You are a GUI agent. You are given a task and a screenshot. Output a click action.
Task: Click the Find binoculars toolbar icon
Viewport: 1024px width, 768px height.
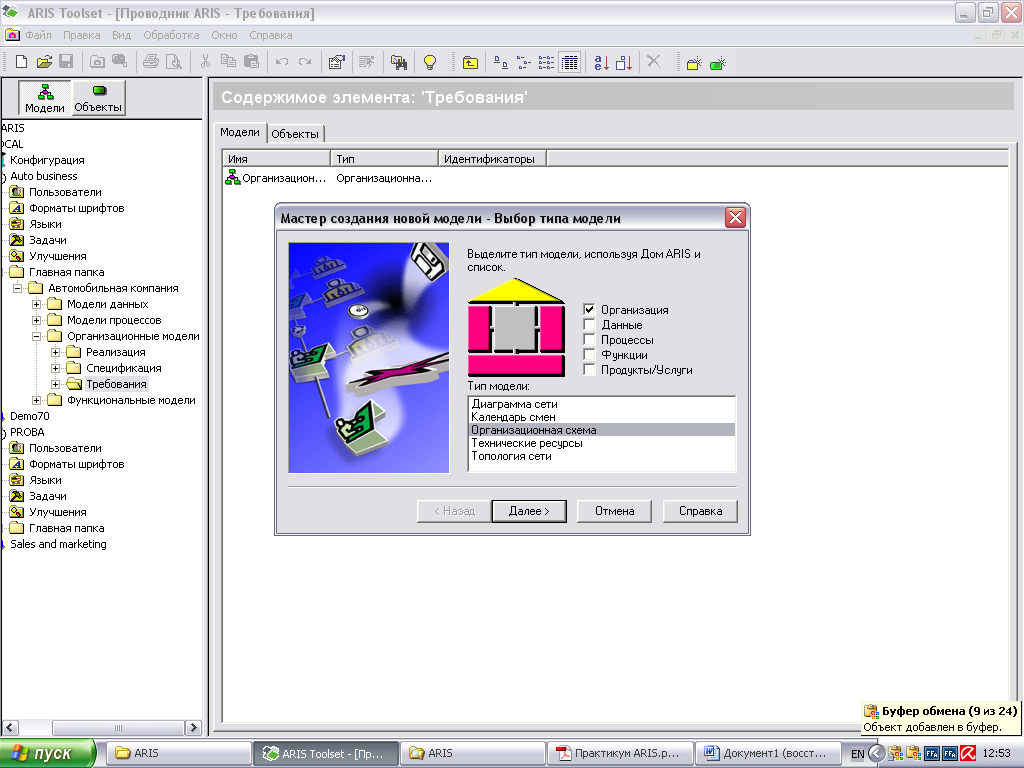pos(398,62)
